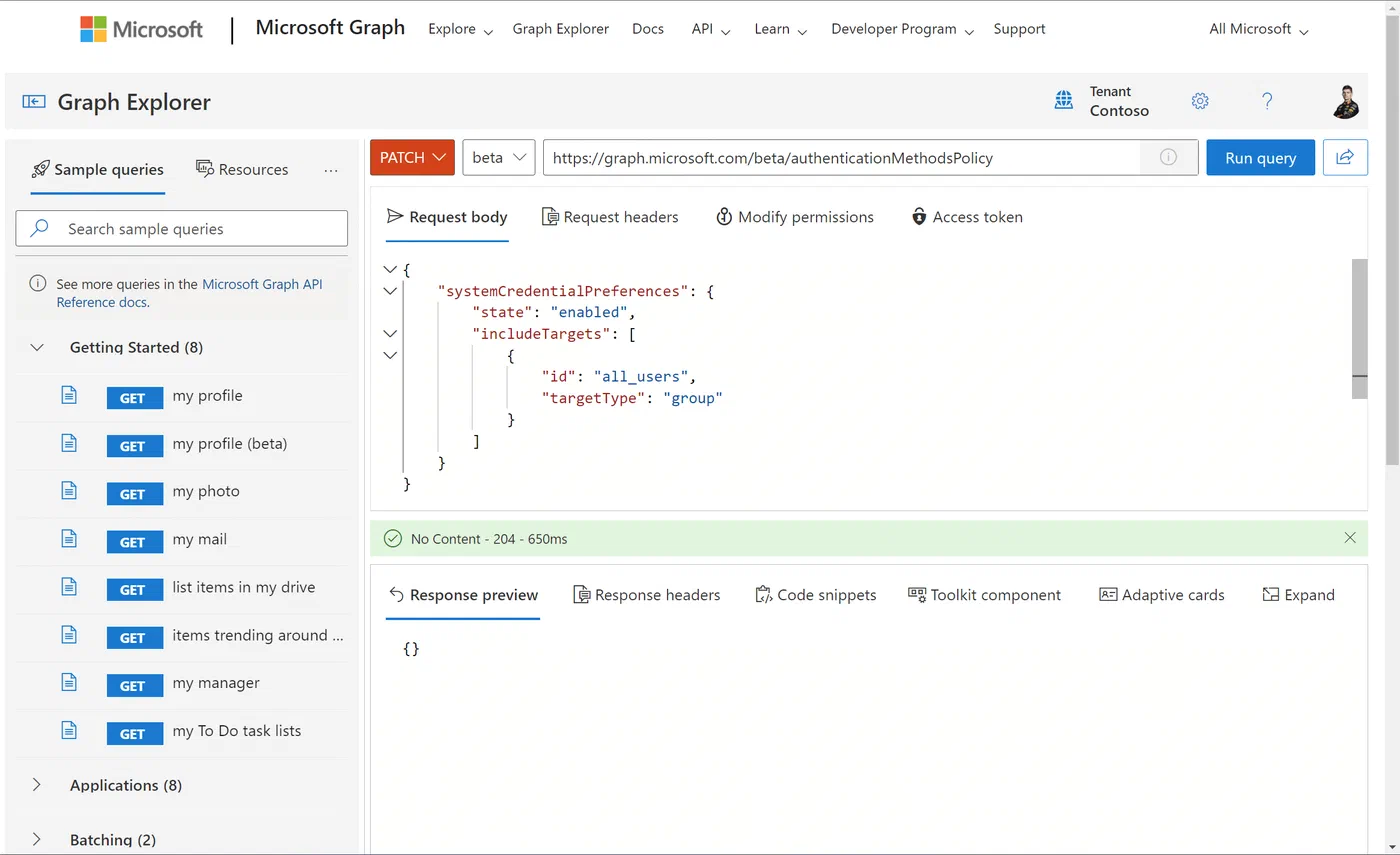This screenshot has width=1400, height=855.
Task: Switch to the Request headers tab
Action: coord(610,217)
